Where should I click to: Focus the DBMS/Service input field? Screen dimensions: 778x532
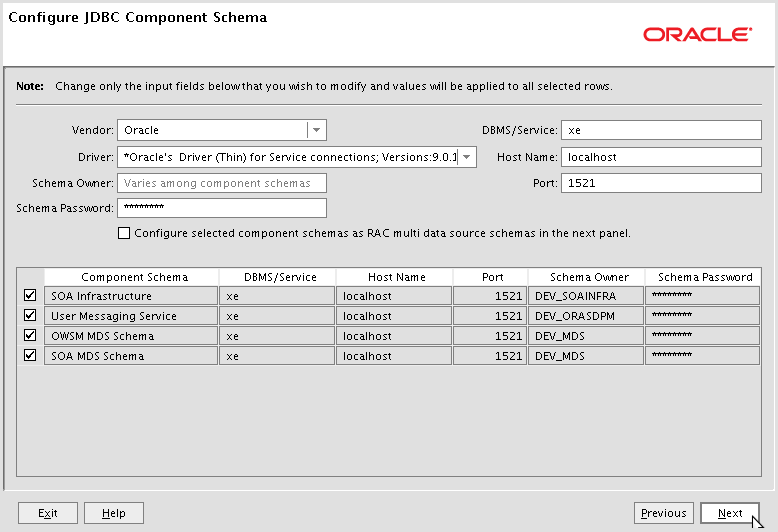click(x=661, y=130)
